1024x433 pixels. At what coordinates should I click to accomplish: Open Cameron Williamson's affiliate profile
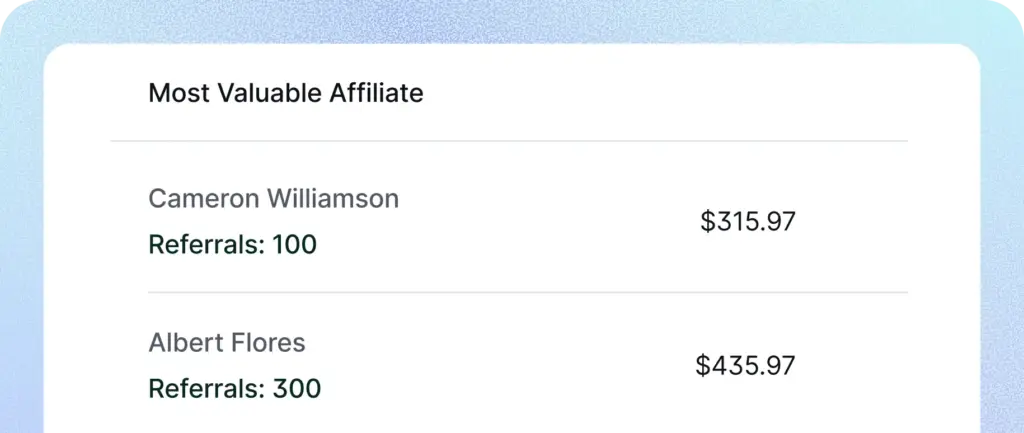point(273,199)
